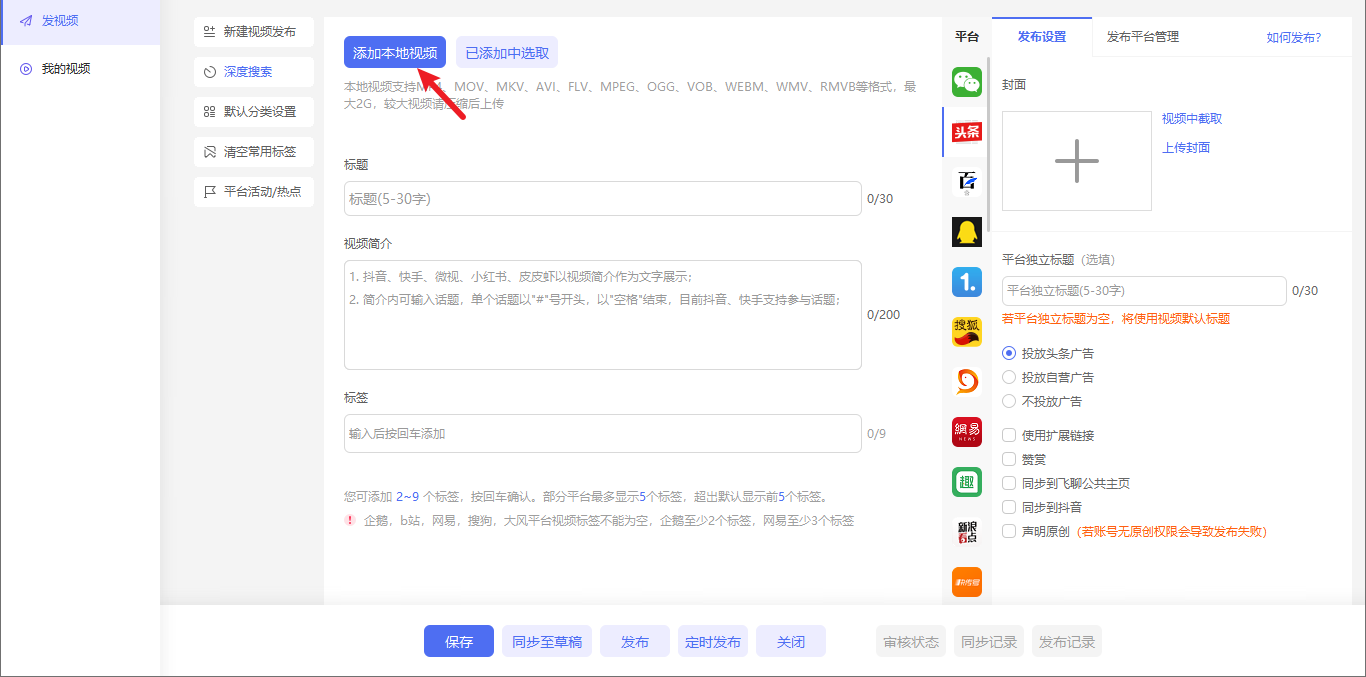Focus the 平台独立标题 input field
Screen dimensions: 1366x677
pyautogui.click(x=1144, y=291)
